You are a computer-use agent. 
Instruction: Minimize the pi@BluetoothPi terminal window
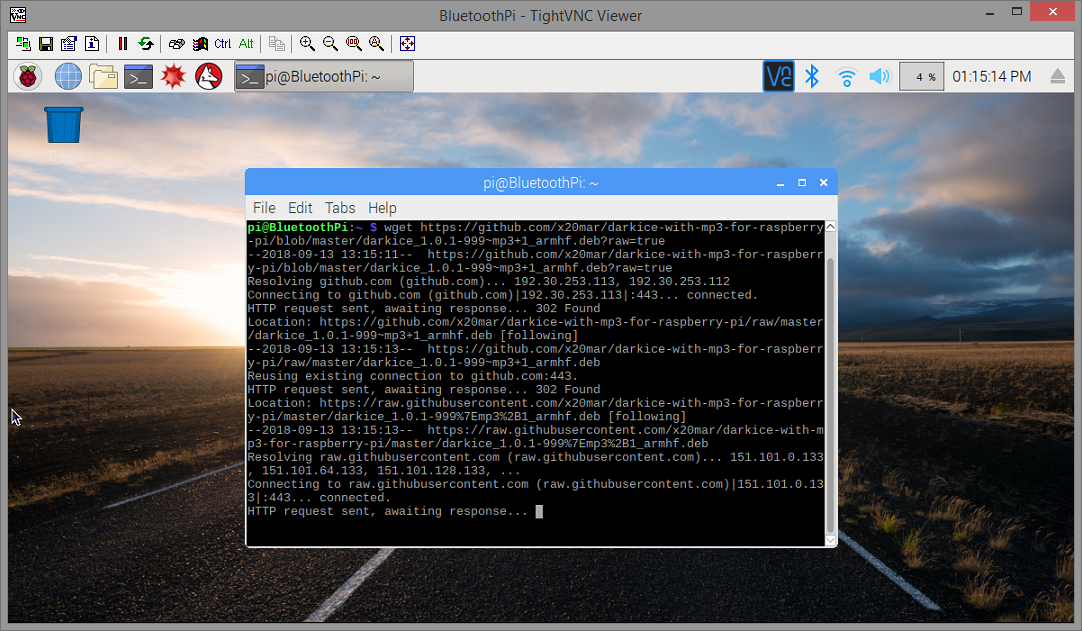780,183
